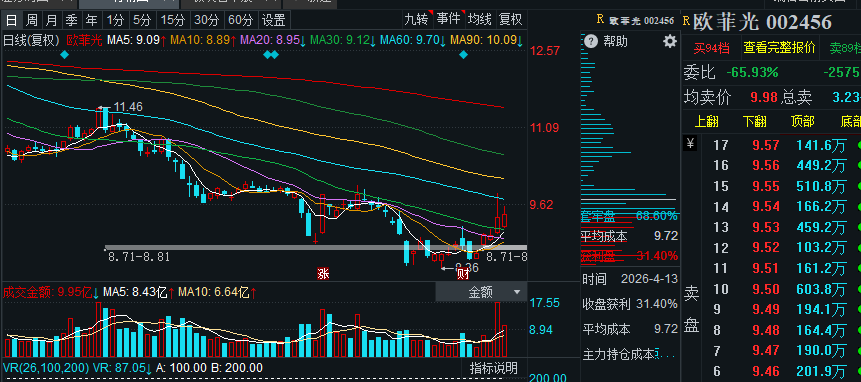Select the 30分 chart tab
This screenshot has height=382, width=861.
tap(206, 21)
